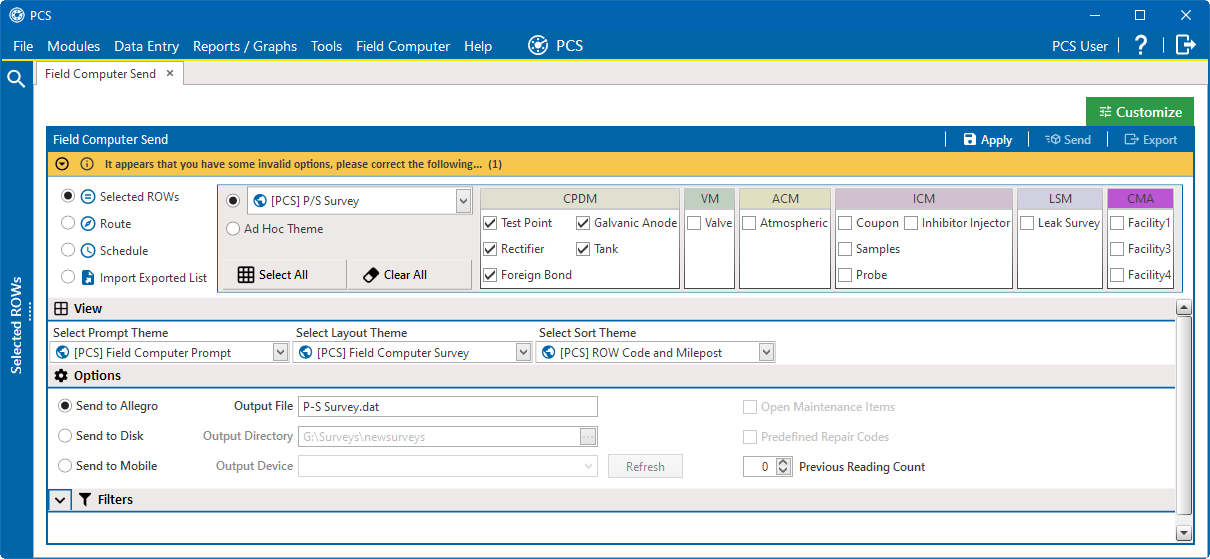Click the Export button in the header
The image size is (1210, 559).
1151,140
